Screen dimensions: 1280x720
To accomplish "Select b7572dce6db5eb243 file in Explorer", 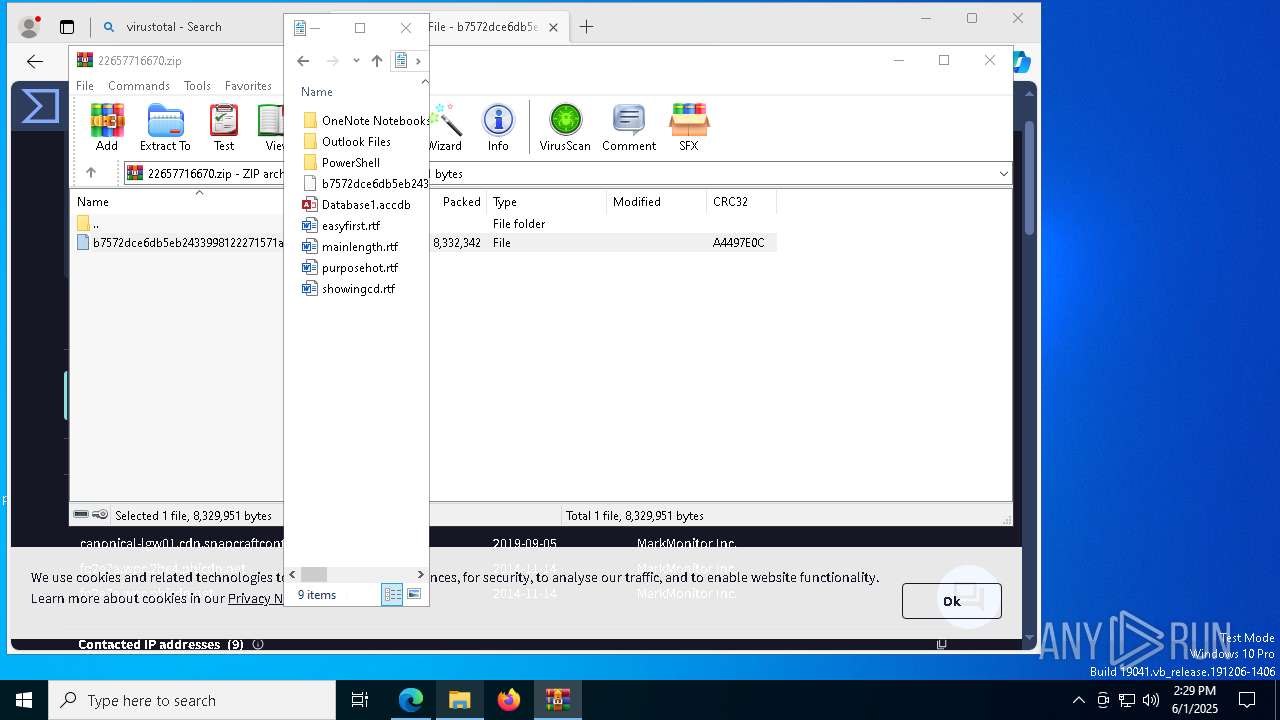I will tap(365, 183).
